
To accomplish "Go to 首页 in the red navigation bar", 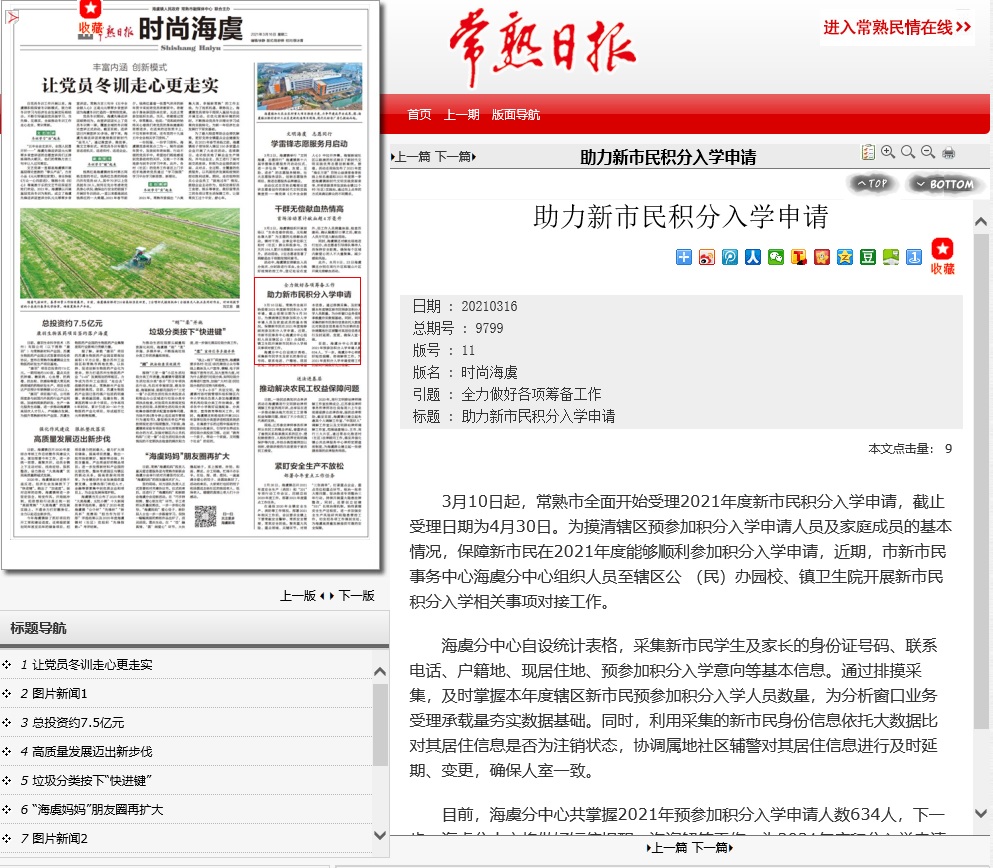I will 419,115.
